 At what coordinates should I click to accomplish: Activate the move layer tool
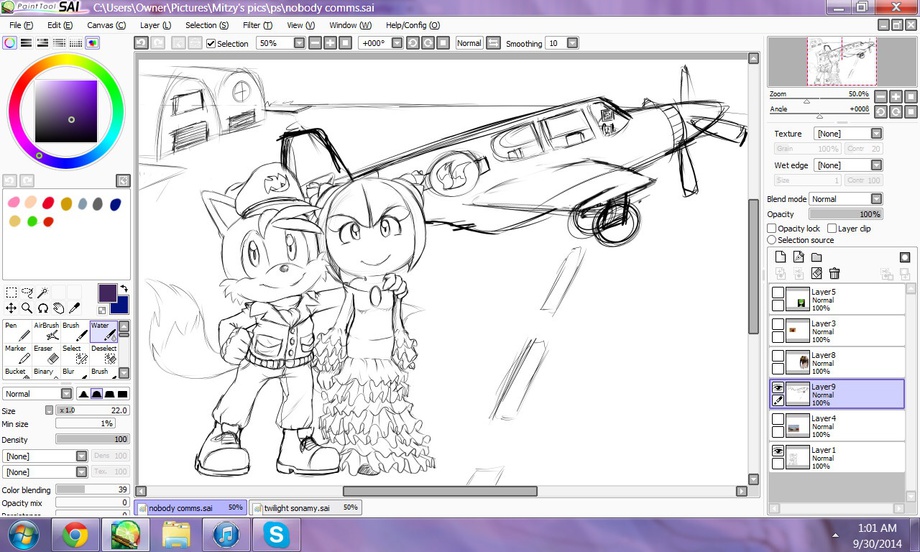pyautogui.click(x=11, y=308)
